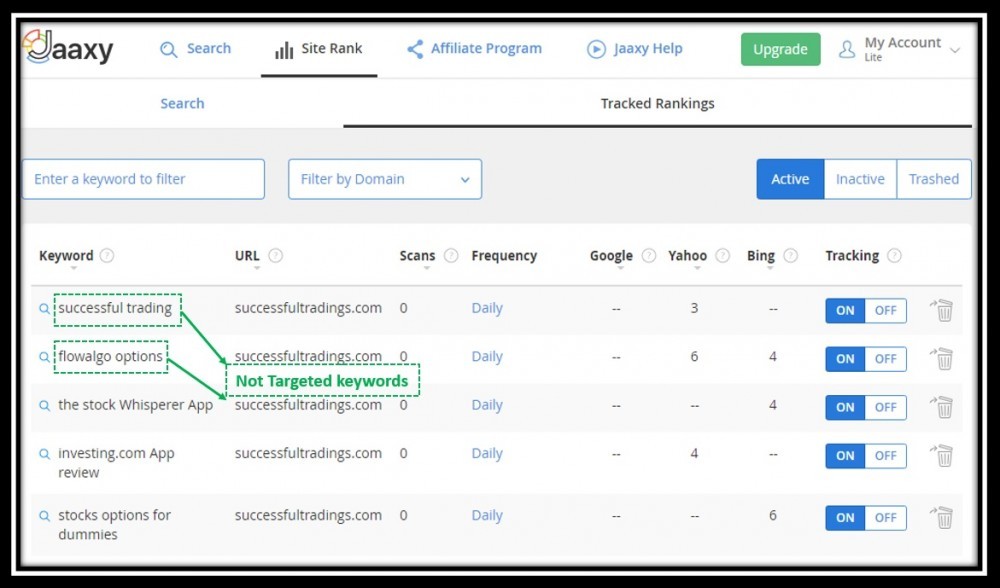Open Jaaxy Help
Image resolution: width=1000 pixels, height=588 pixels.
click(x=635, y=48)
